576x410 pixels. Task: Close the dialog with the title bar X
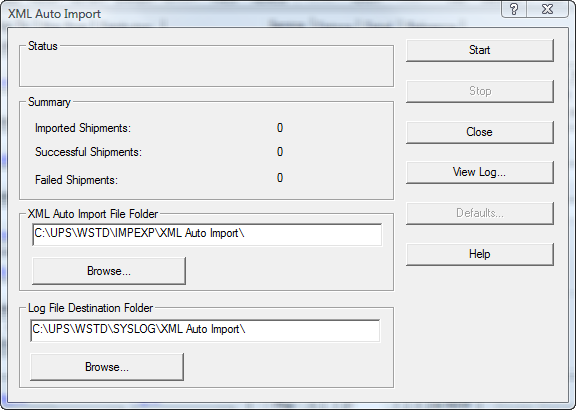coord(547,9)
